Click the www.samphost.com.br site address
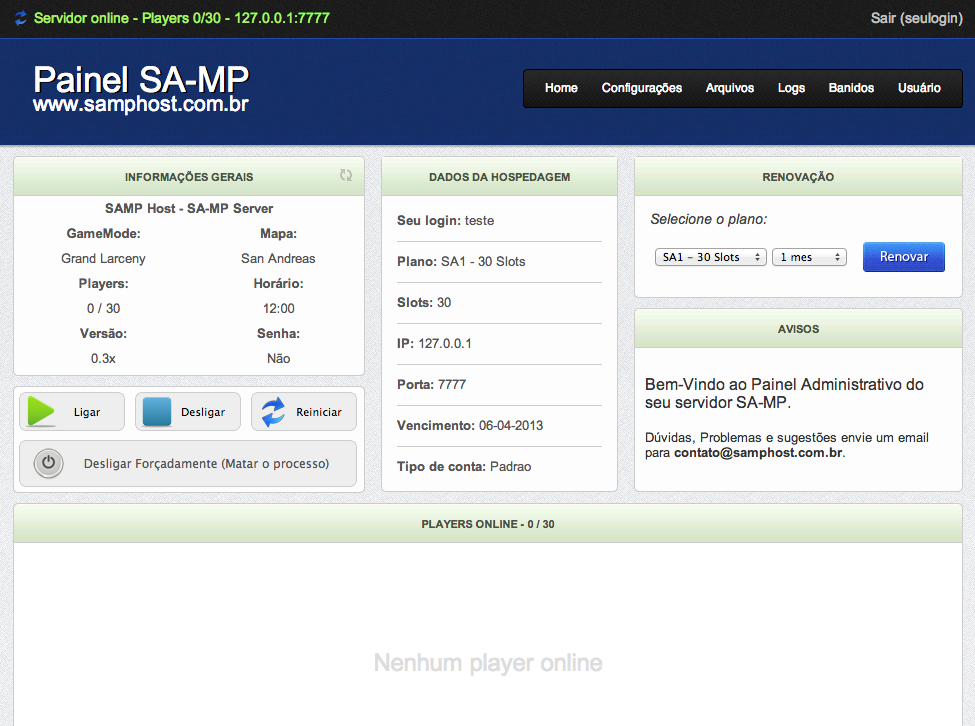 (141, 104)
